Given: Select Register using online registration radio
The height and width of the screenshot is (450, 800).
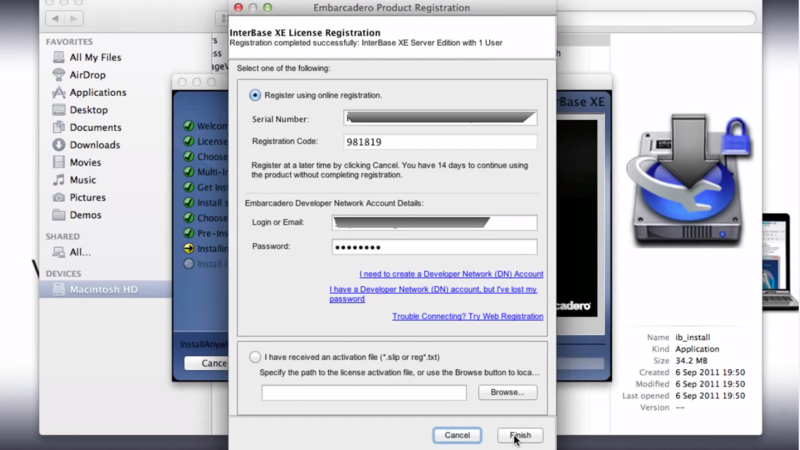Looking at the screenshot, I should (255, 95).
